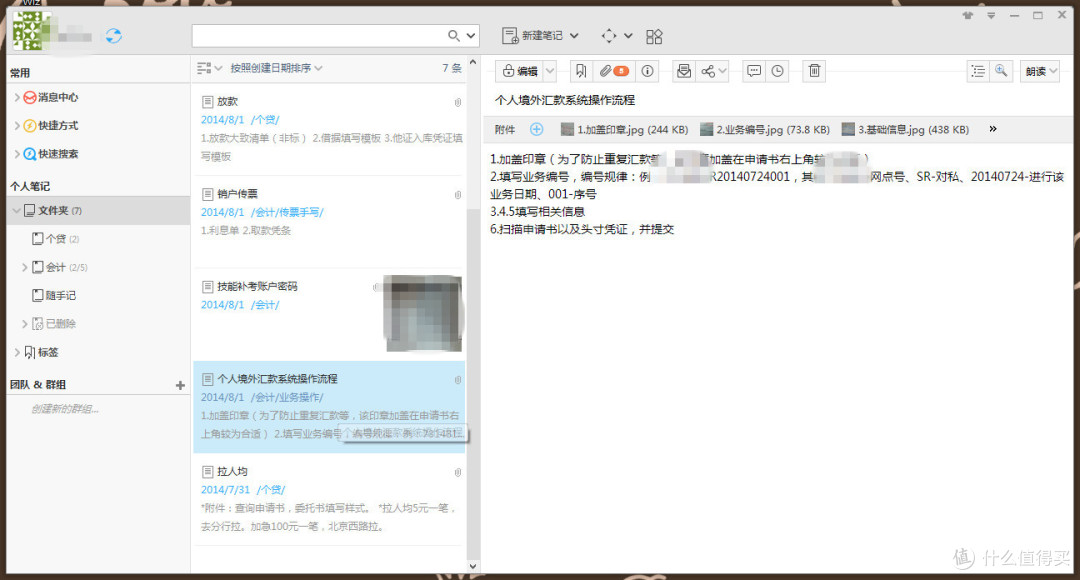Open attachment 3.基础信息.jpg

[x=905, y=130]
